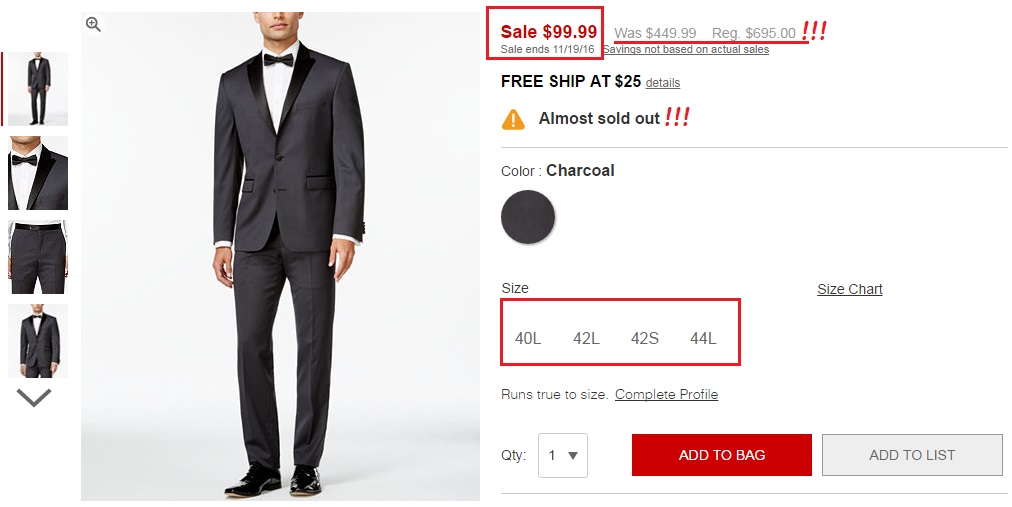The image size is (1012, 507).
Task: Click the Add to List button
Action: (x=911, y=455)
